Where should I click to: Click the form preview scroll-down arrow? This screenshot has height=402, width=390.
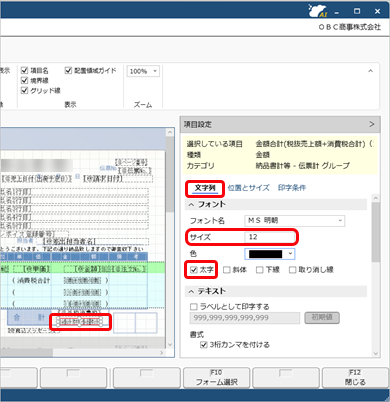point(170,345)
